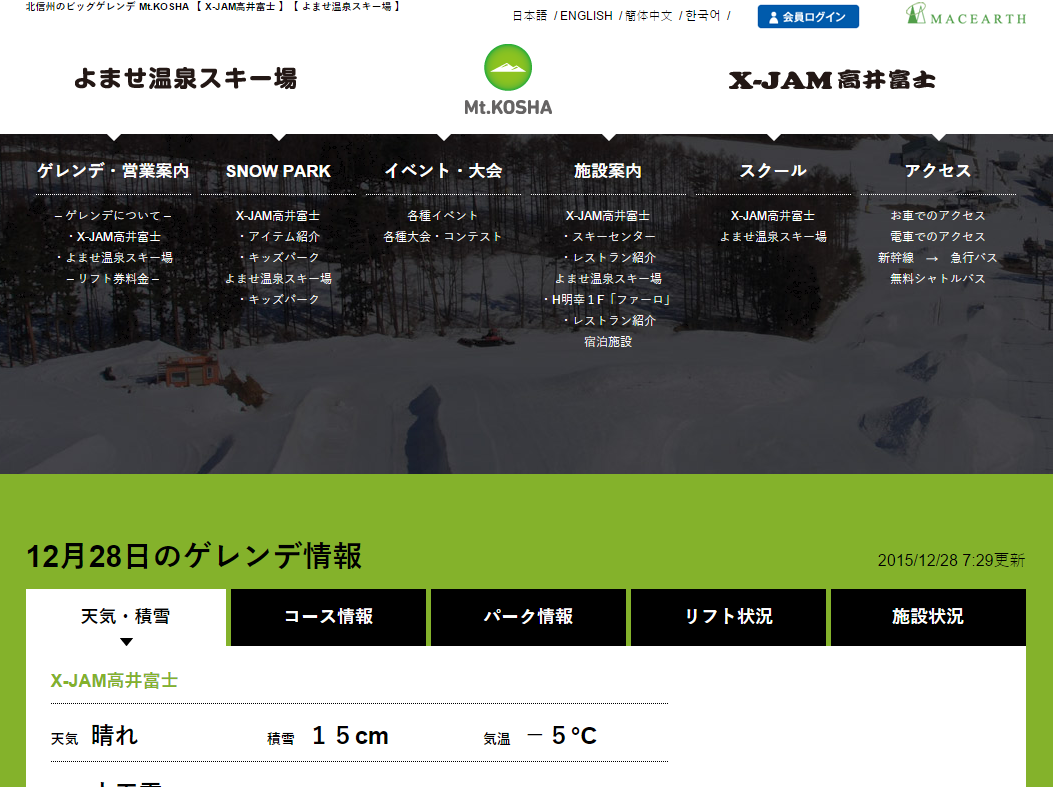Open よませ温泉スキー場 under スクール
The width and height of the screenshot is (1053, 787).
click(773, 236)
